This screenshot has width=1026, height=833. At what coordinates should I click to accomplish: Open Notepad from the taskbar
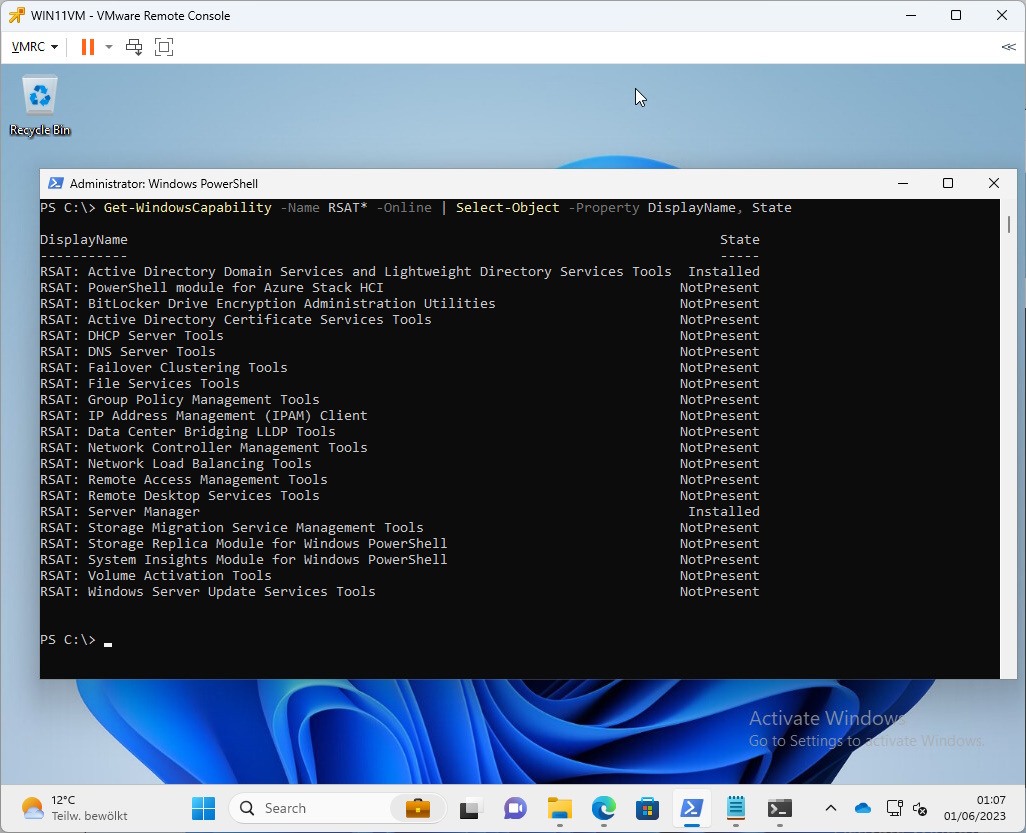point(736,809)
